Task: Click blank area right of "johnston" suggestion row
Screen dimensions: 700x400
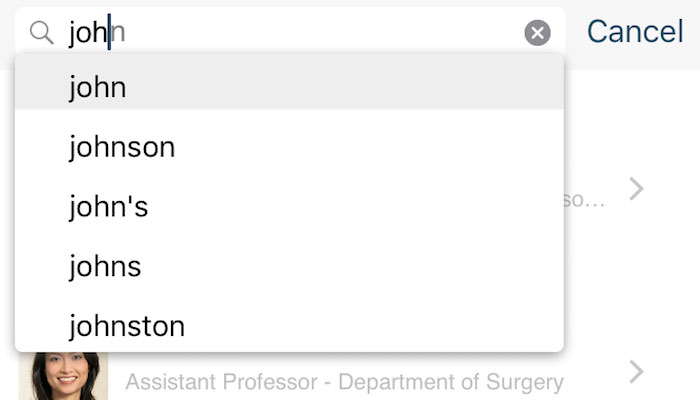Action: (374, 326)
